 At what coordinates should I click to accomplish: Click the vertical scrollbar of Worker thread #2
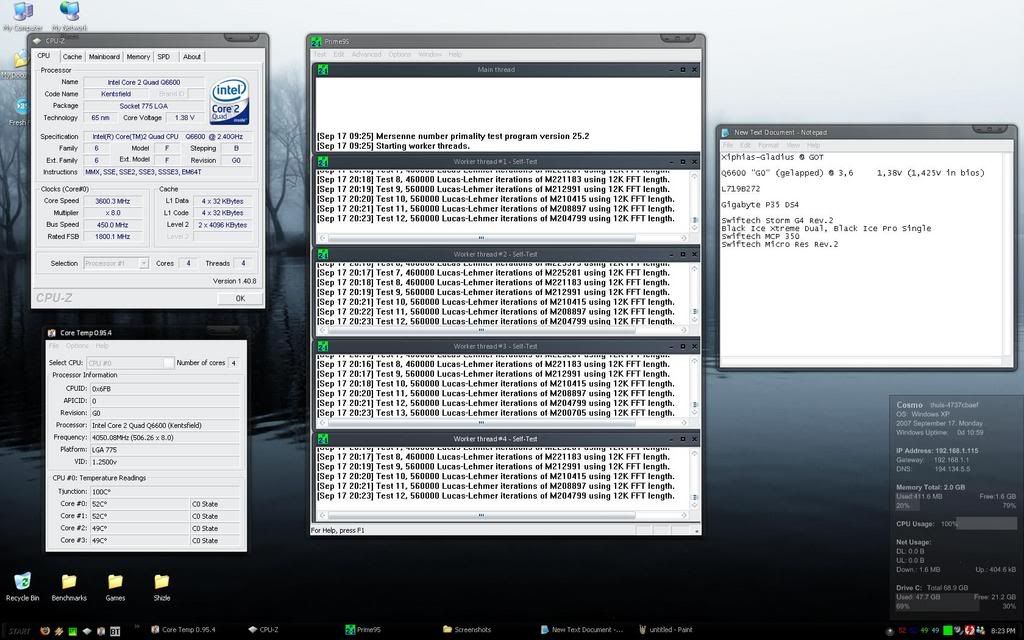coord(694,293)
